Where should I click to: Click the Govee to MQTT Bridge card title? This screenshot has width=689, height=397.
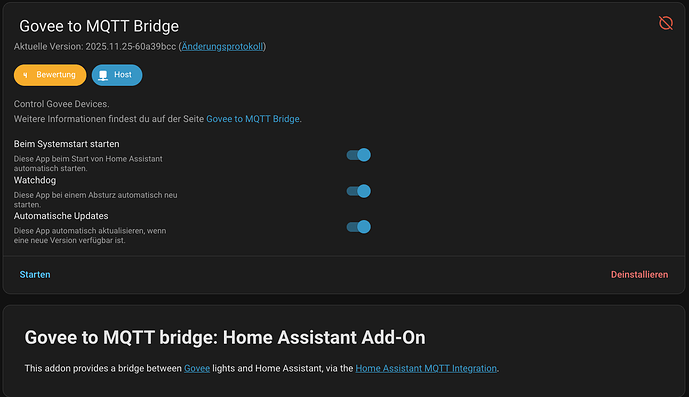(x=99, y=26)
